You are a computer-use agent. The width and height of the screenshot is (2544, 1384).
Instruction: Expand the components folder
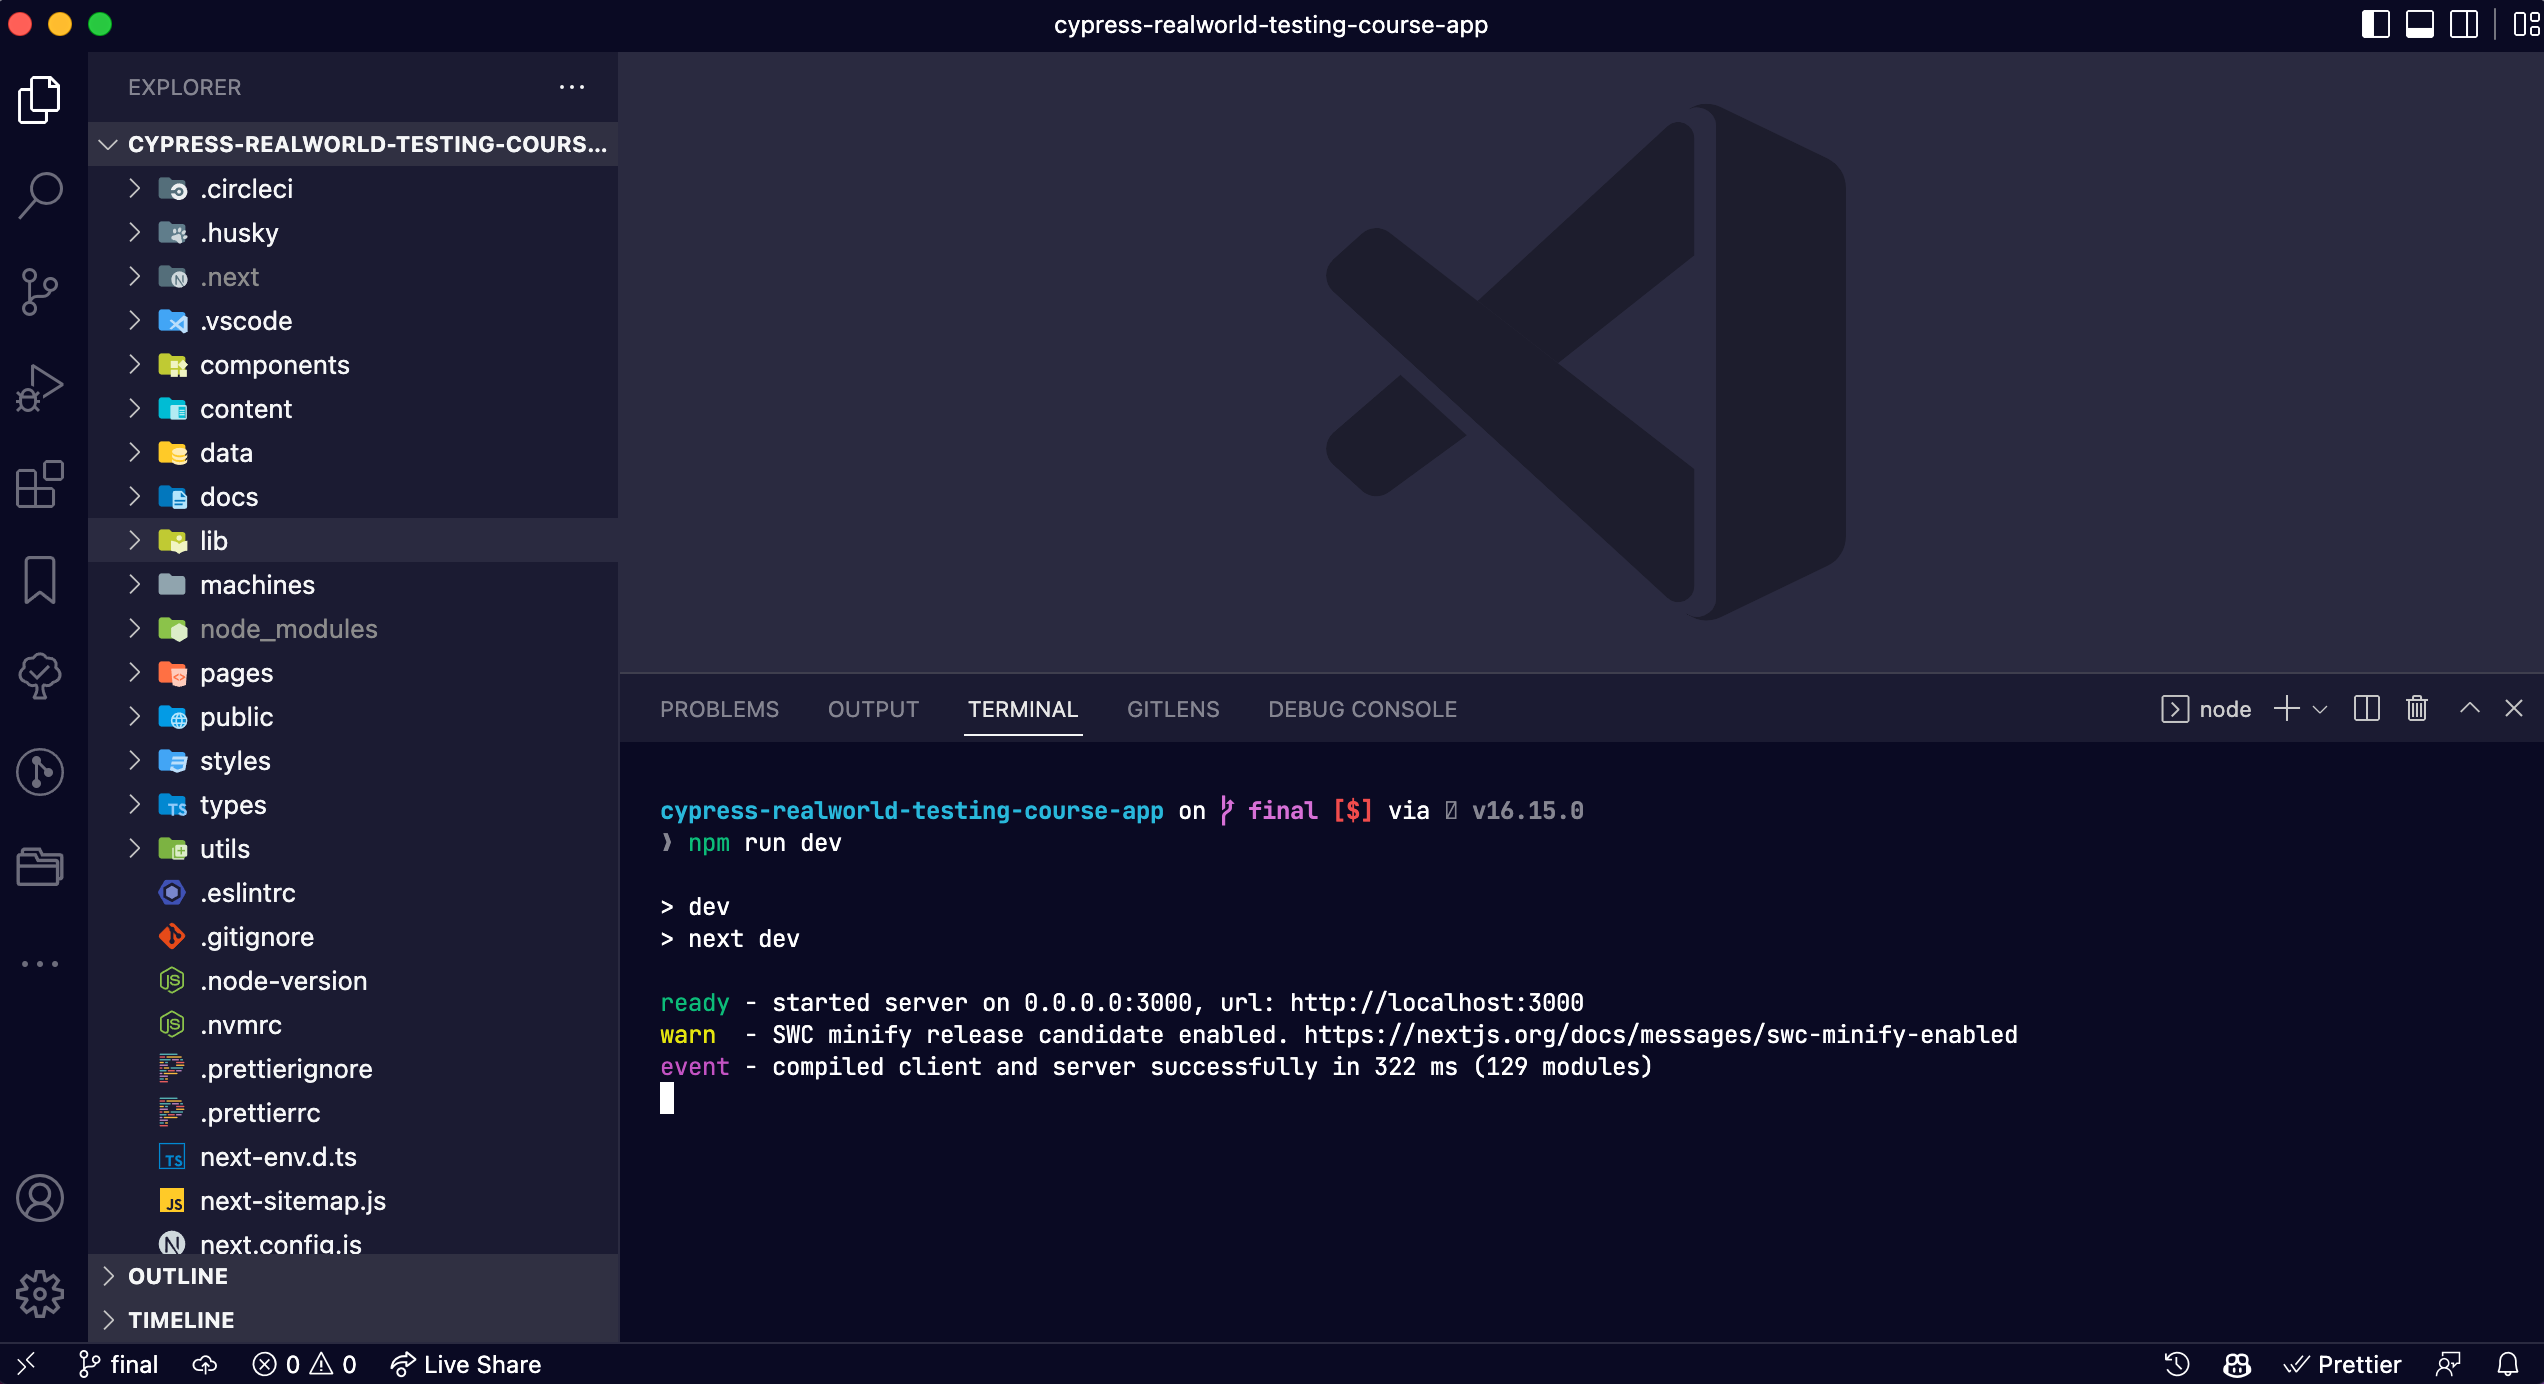(274, 365)
